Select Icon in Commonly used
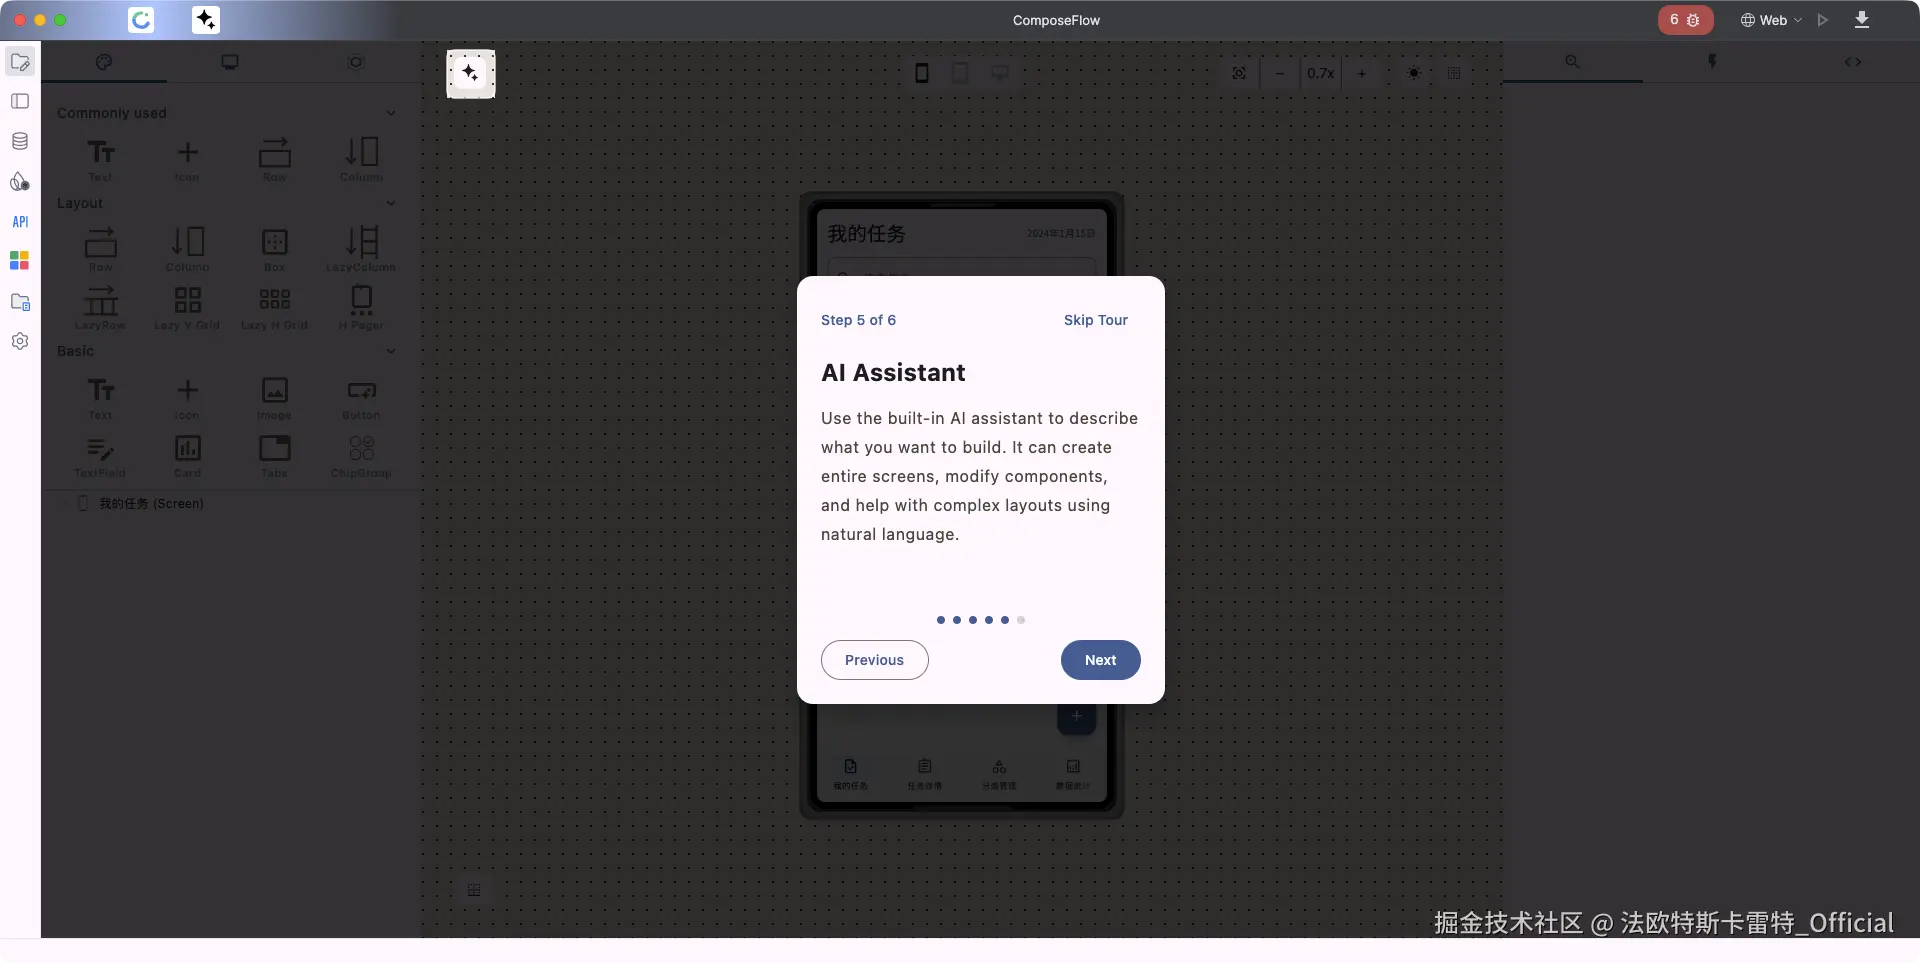This screenshot has width=1920, height=963. [187, 159]
